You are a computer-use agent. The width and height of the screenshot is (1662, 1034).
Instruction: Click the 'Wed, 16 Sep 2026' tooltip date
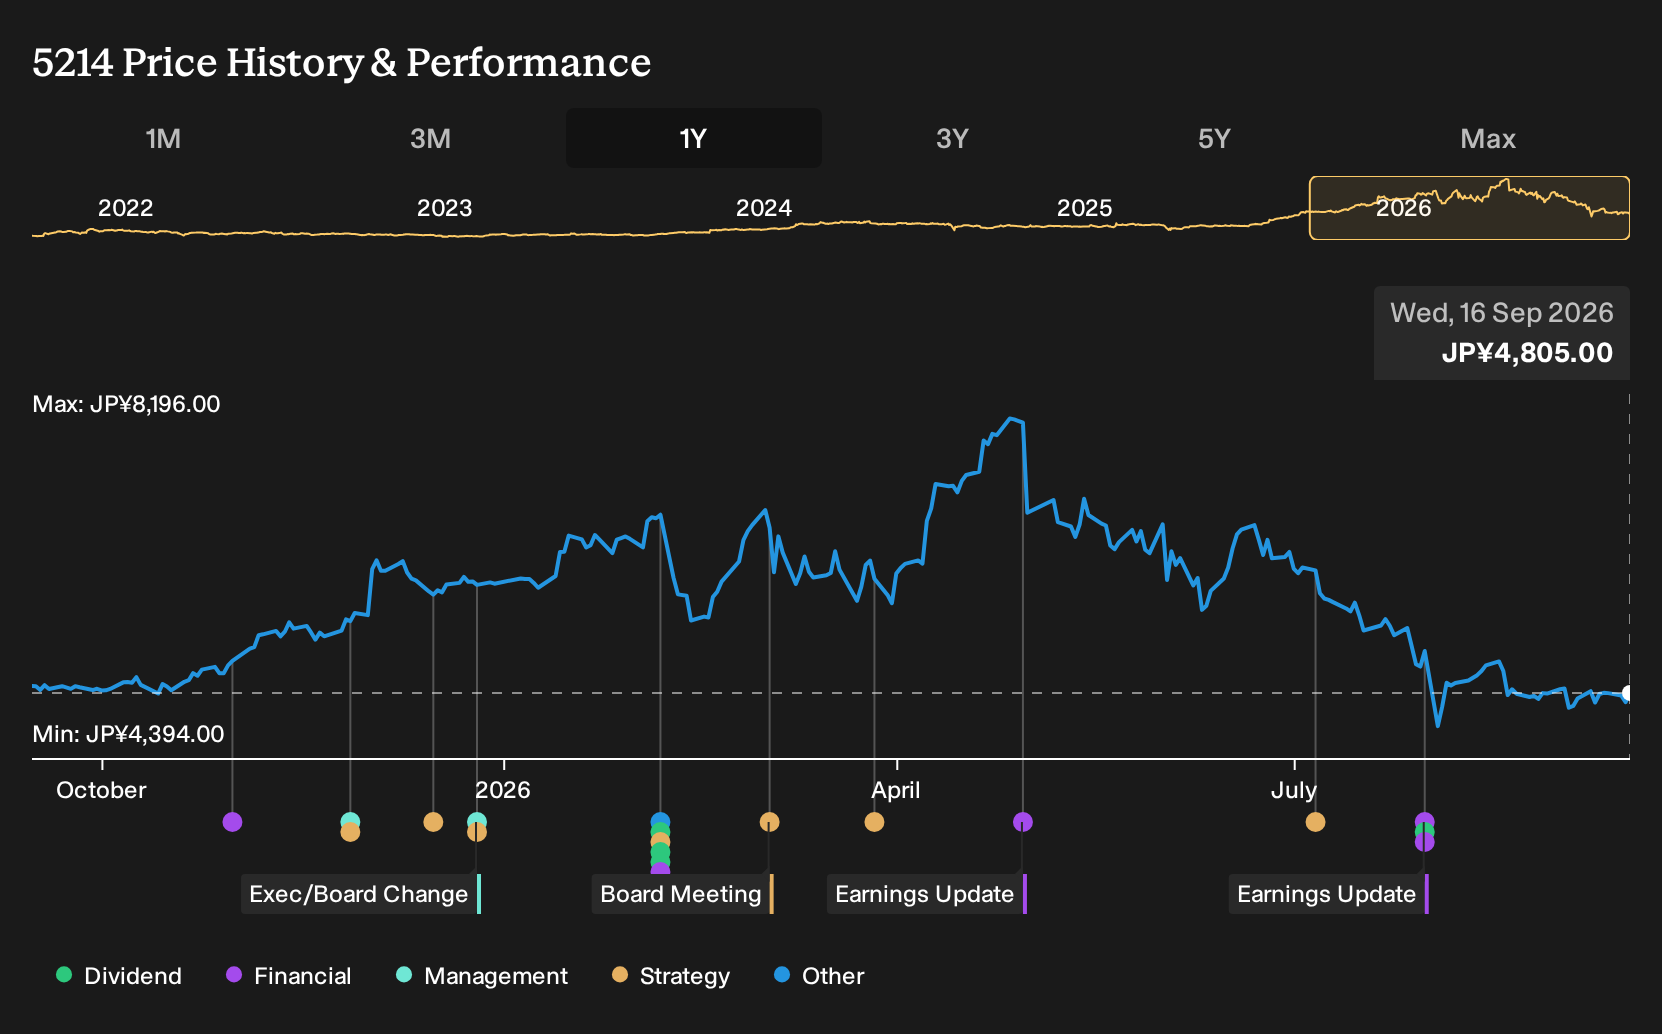(1501, 313)
